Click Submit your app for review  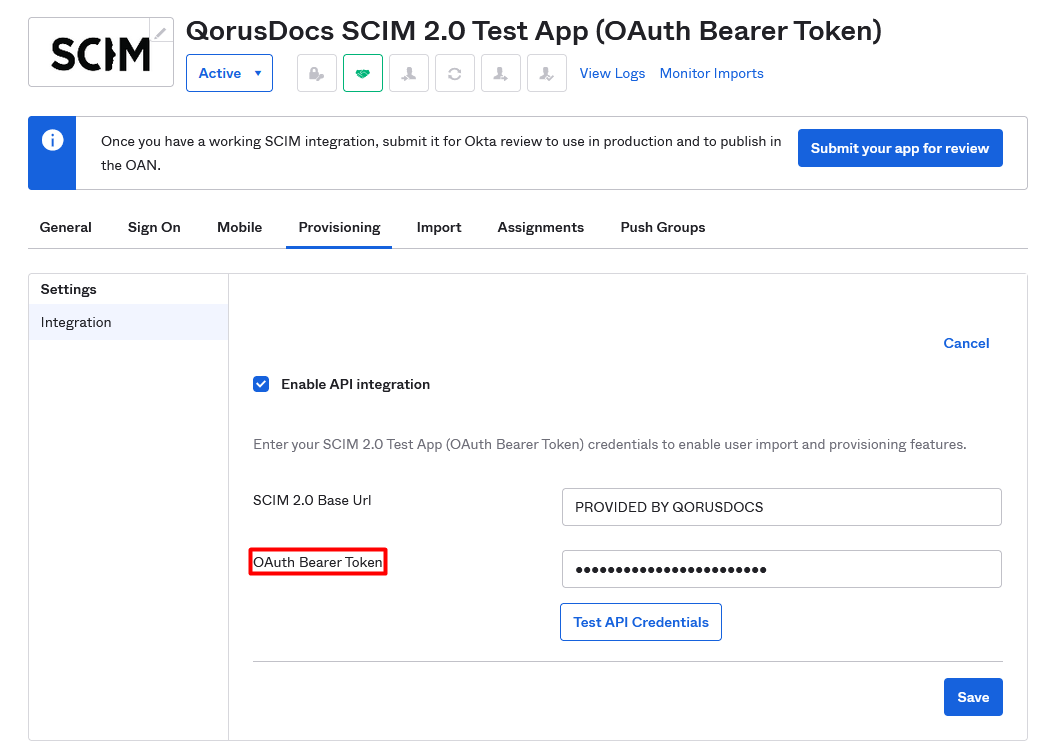(900, 148)
